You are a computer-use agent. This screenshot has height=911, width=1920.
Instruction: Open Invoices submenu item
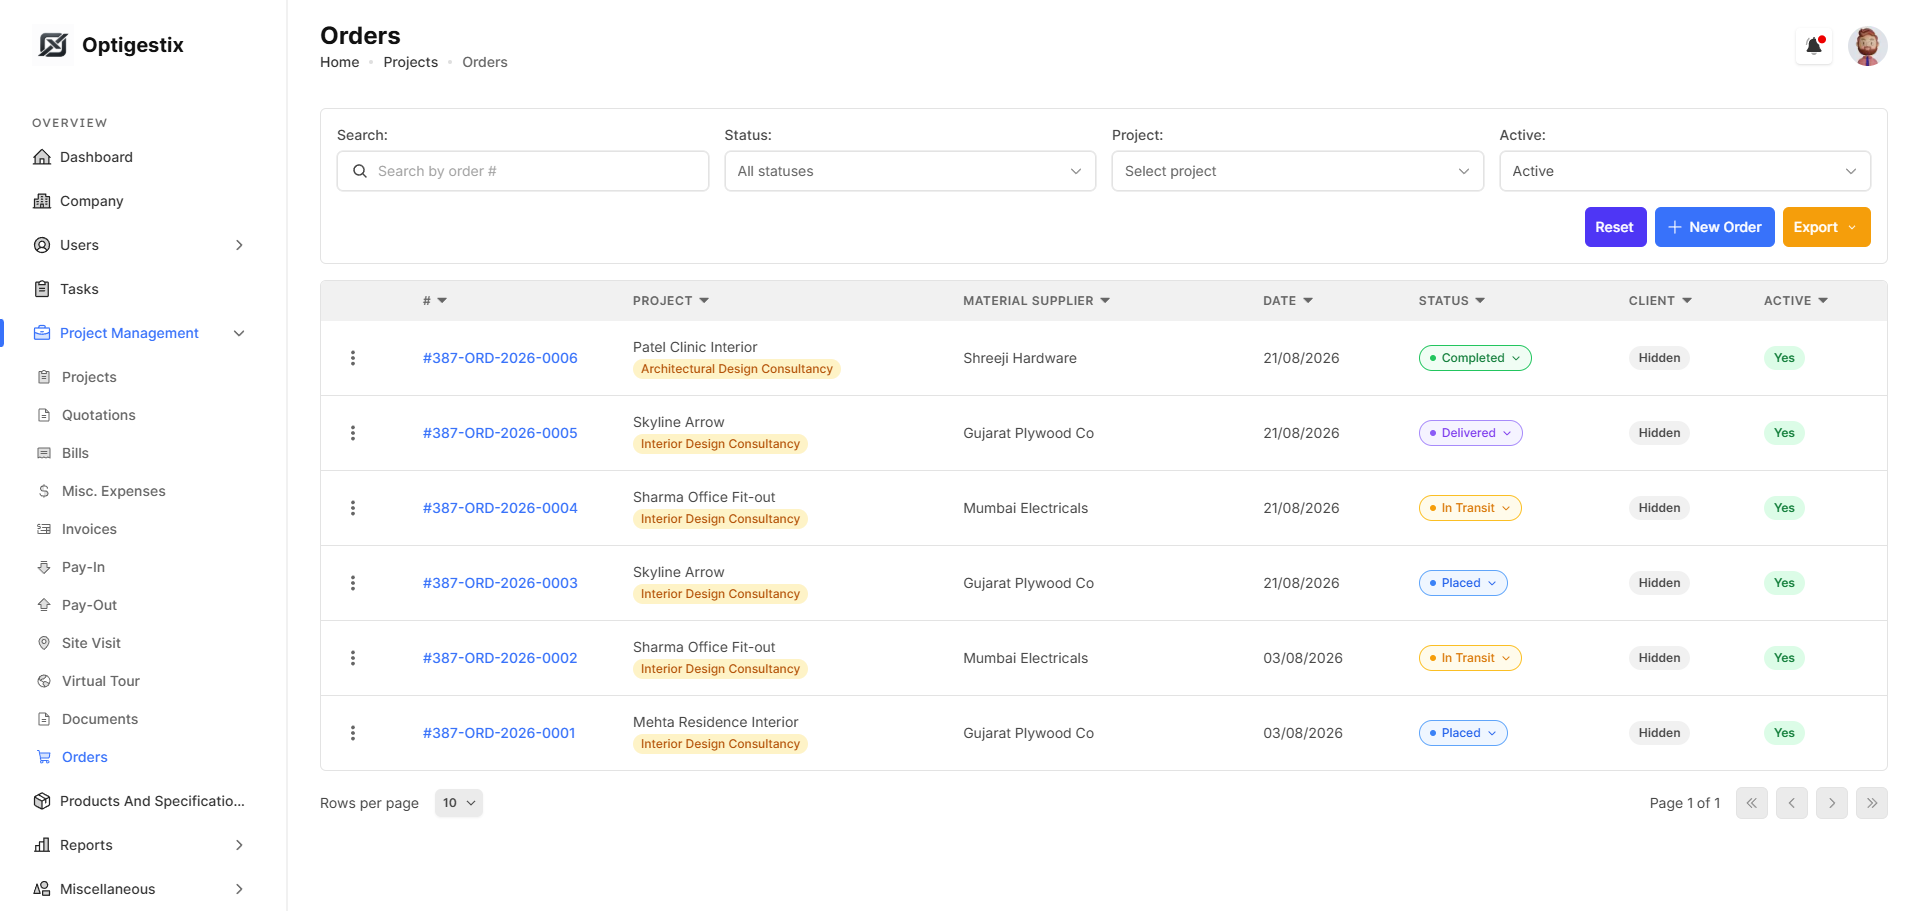click(x=89, y=529)
